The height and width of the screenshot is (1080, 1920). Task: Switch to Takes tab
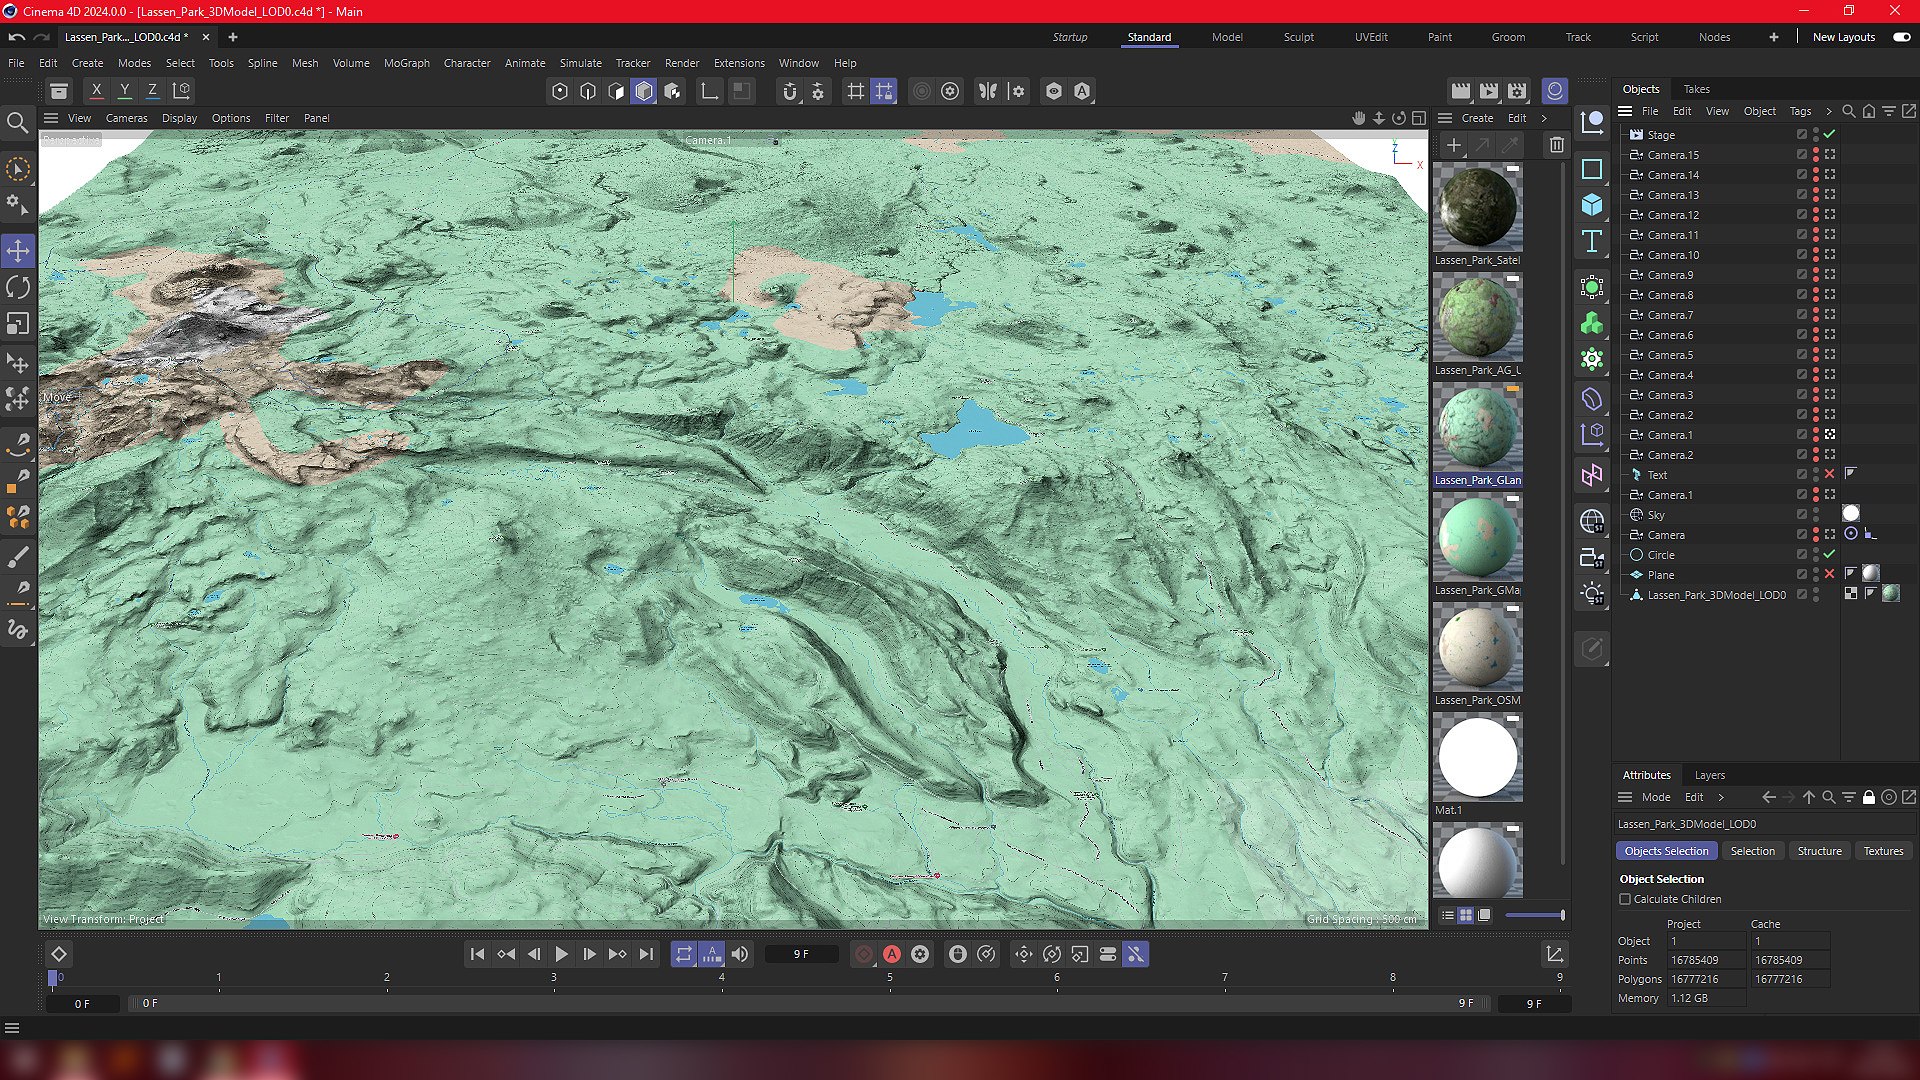(x=1696, y=89)
